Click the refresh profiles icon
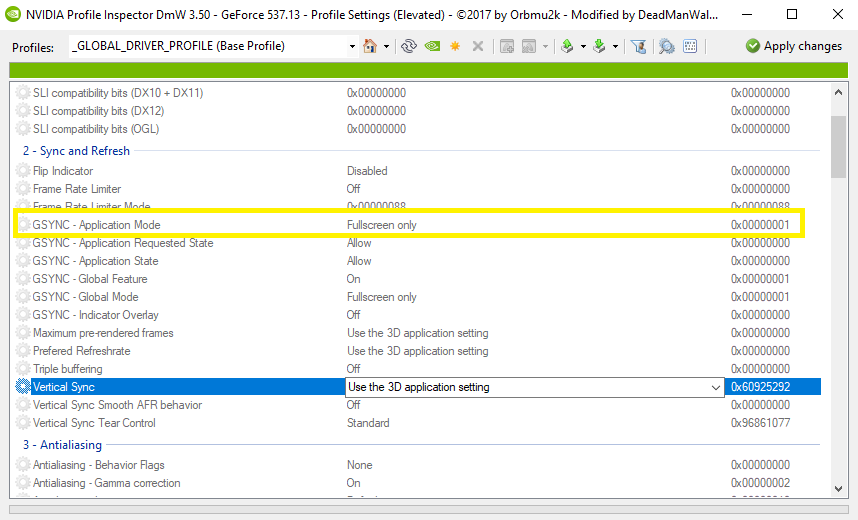 (x=409, y=46)
